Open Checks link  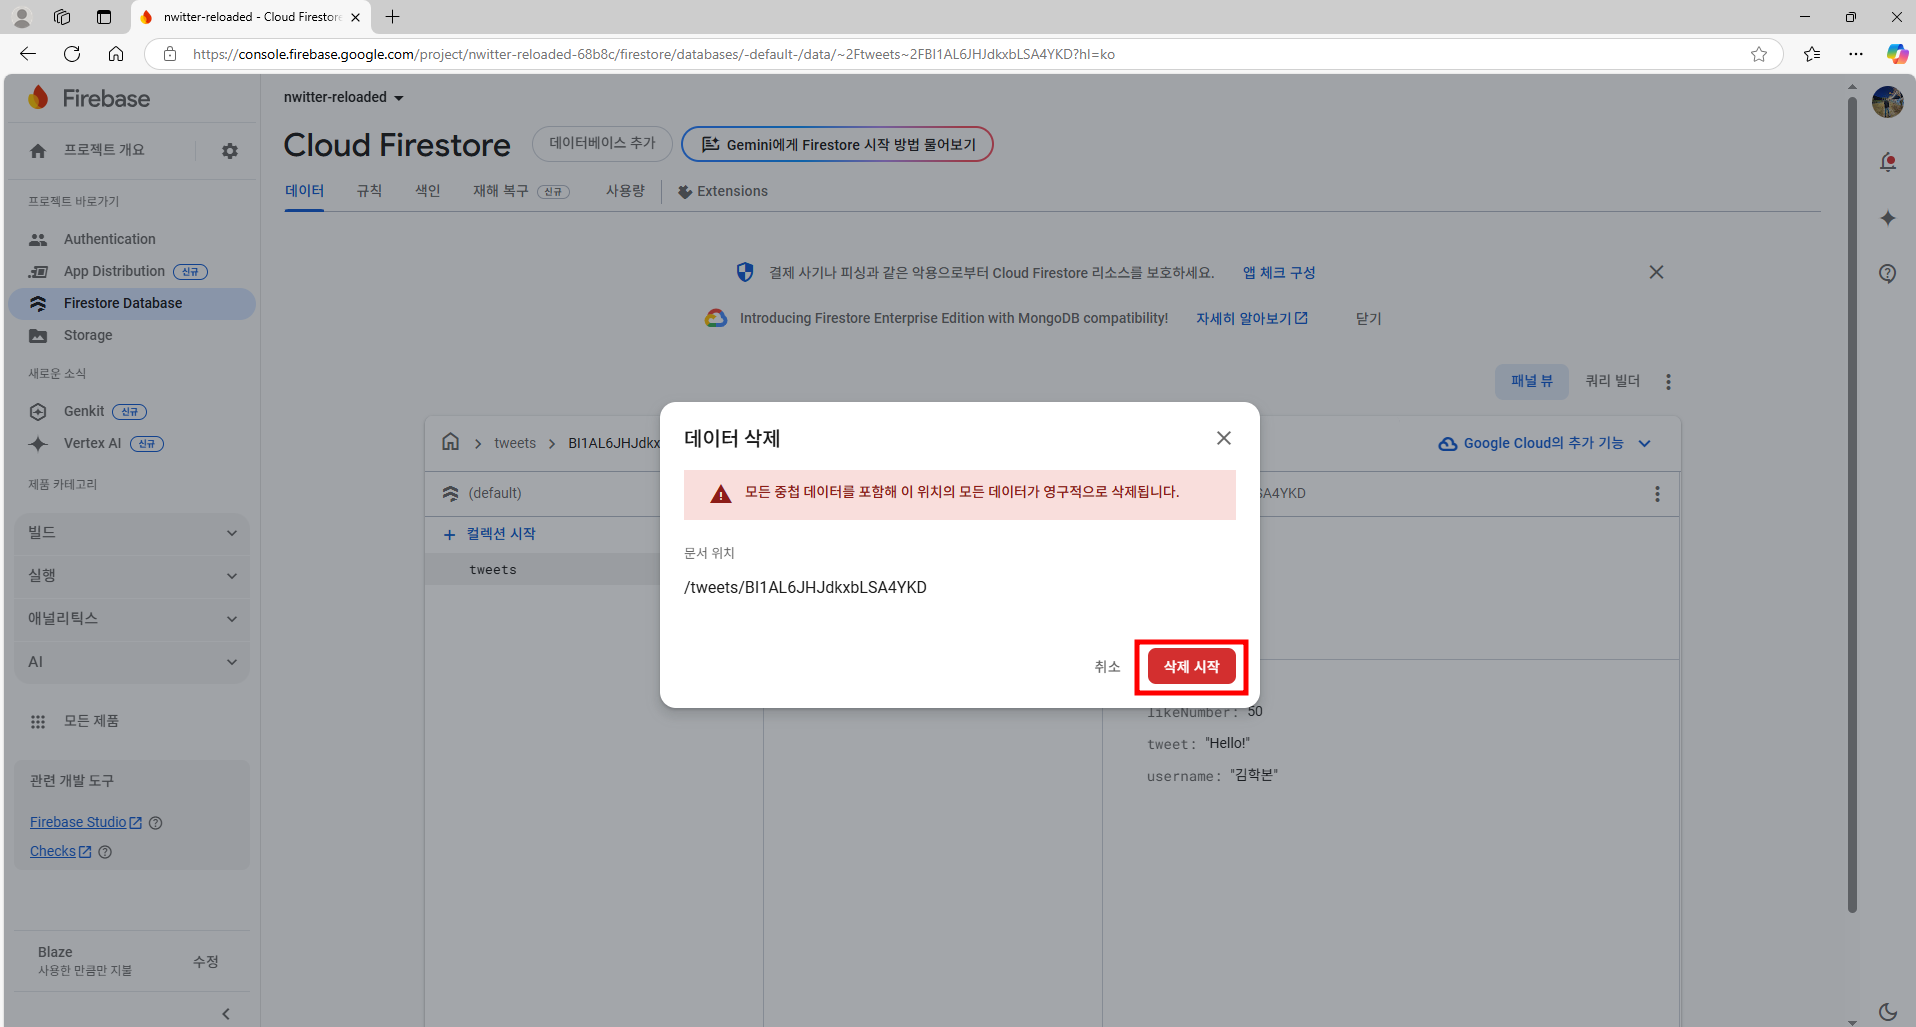pos(60,851)
